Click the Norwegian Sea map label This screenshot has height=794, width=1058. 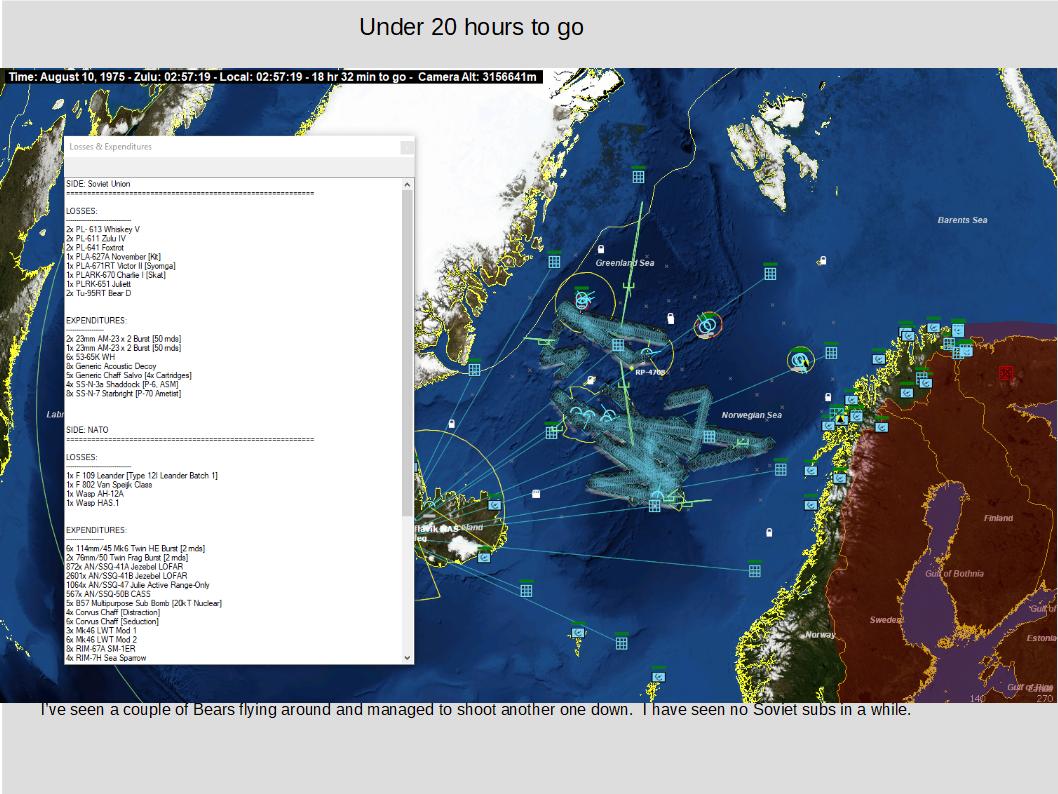[752, 415]
